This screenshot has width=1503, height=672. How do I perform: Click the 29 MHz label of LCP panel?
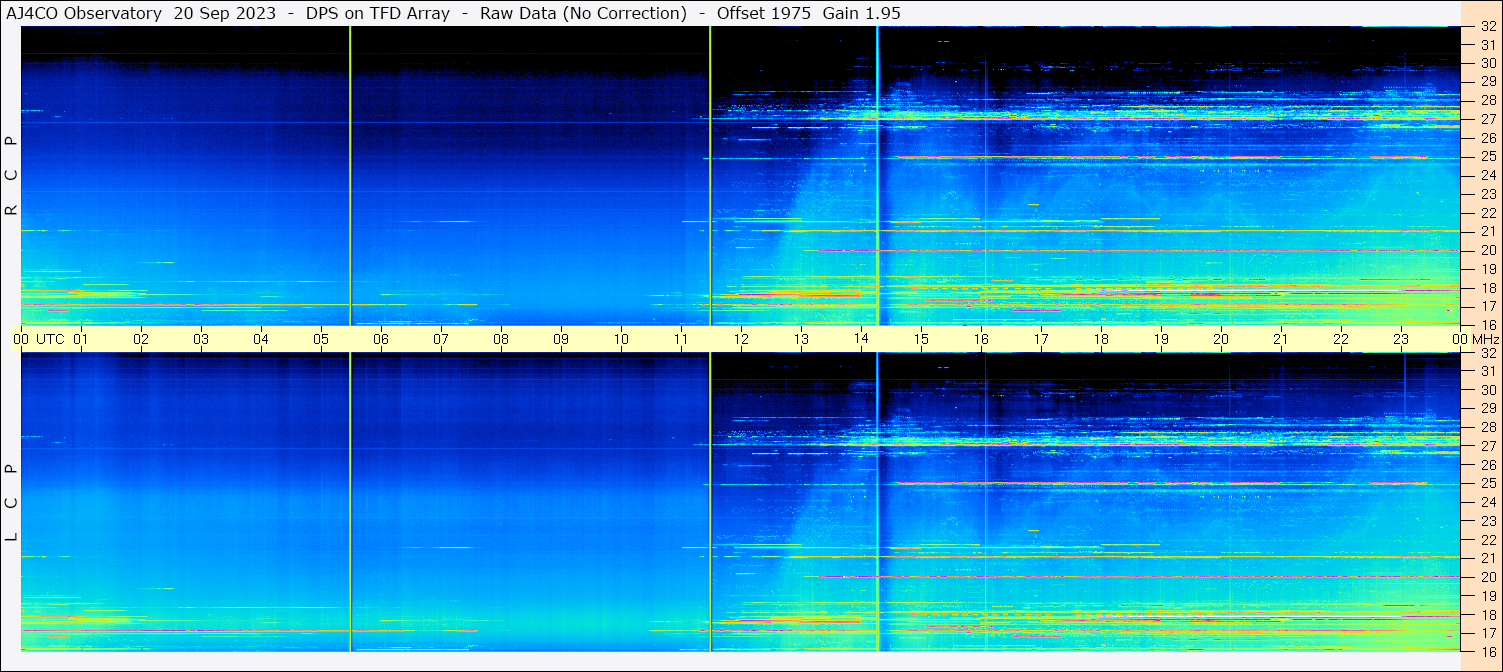1487,409
